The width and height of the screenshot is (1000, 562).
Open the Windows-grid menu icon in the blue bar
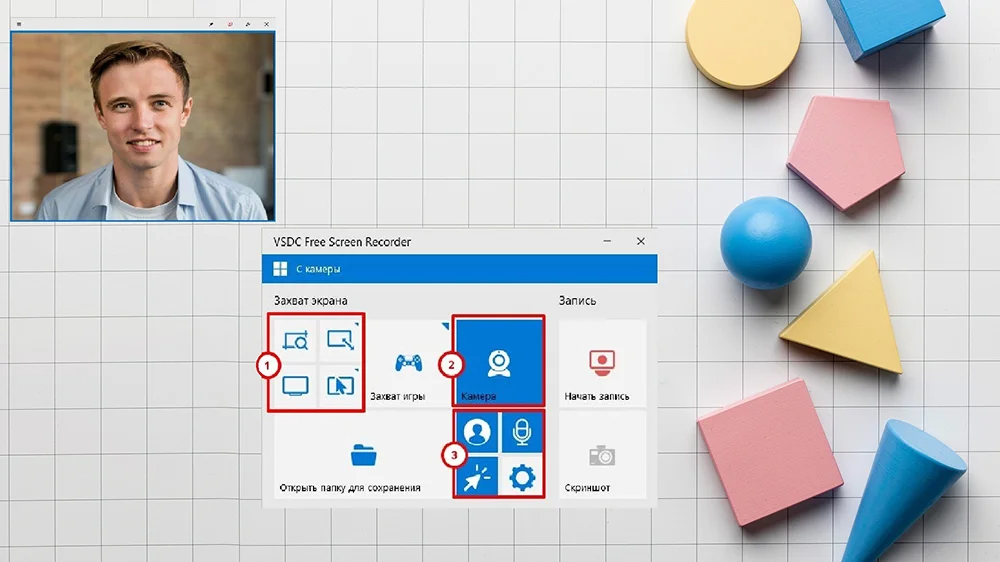pyautogui.click(x=280, y=269)
